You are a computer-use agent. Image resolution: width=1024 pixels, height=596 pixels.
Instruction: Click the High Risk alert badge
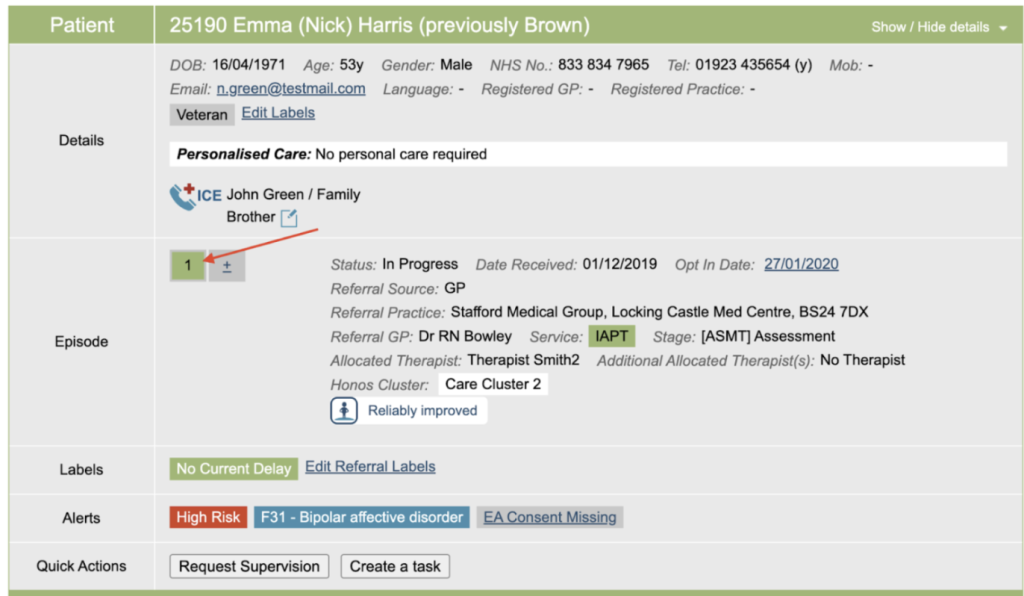pyautogui.click(x=208, y=517)
